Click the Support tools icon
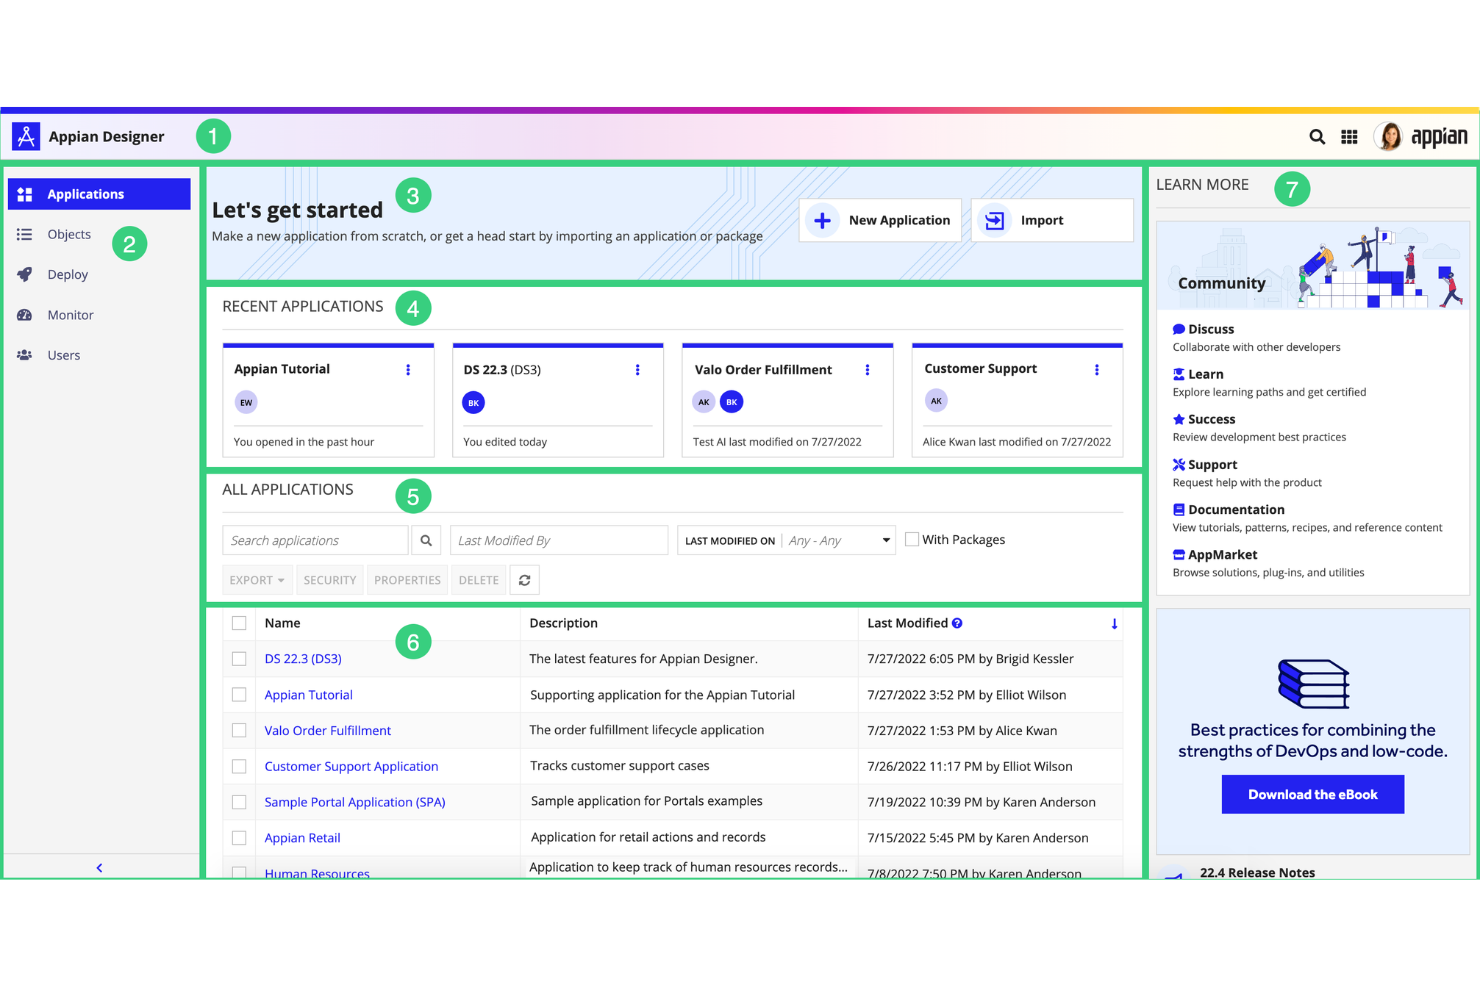 [1179, 464]
